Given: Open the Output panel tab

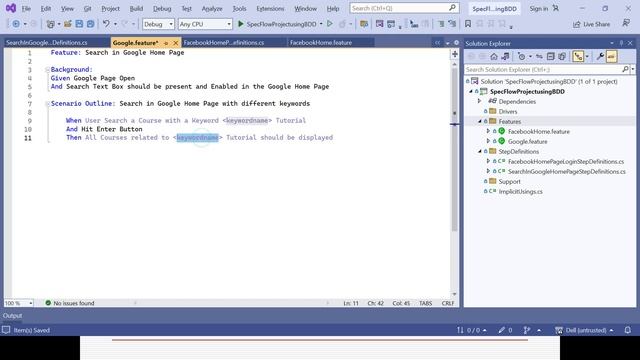Looking at the screenshot, I should pyautogui.click(x=12, y=316).
